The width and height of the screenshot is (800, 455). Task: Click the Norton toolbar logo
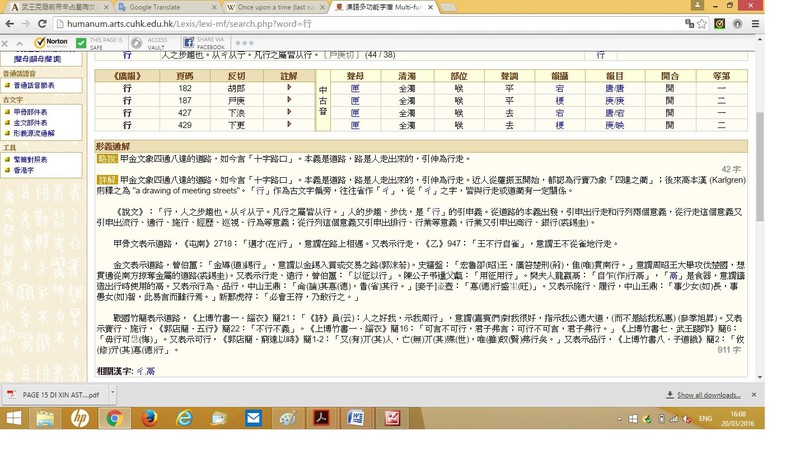(52, 43)
